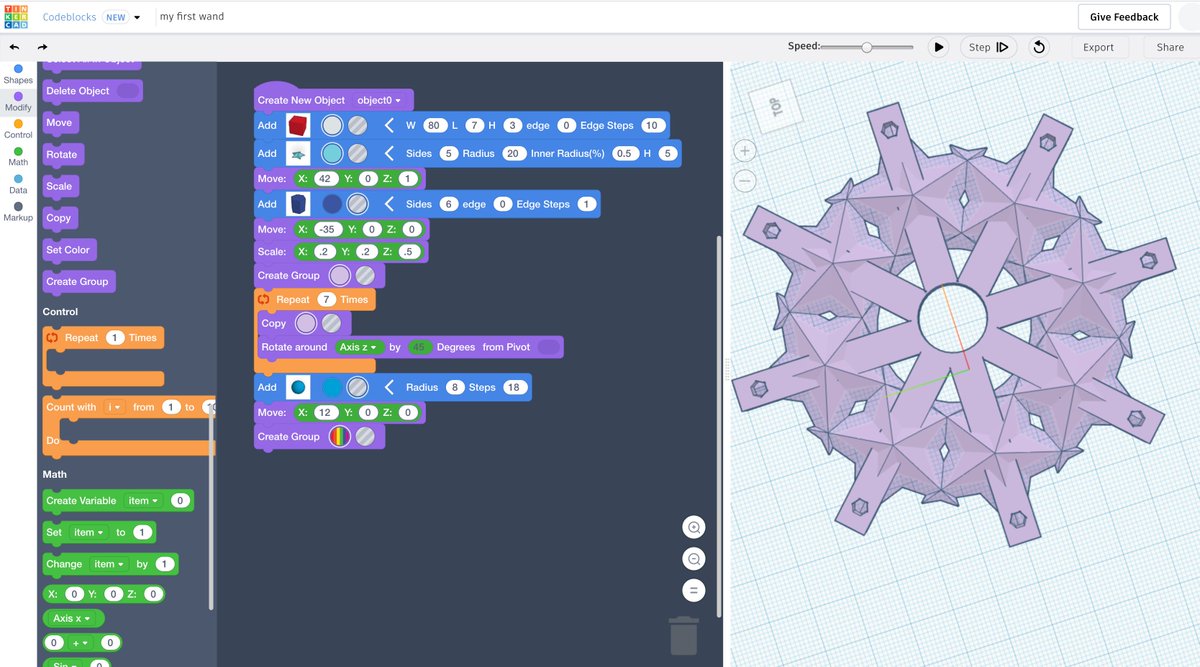The height and width of the screenshot is (667, 1200).
Task: Toggle the striped circle on the sphere Add block
Action: tap(356, 387)
